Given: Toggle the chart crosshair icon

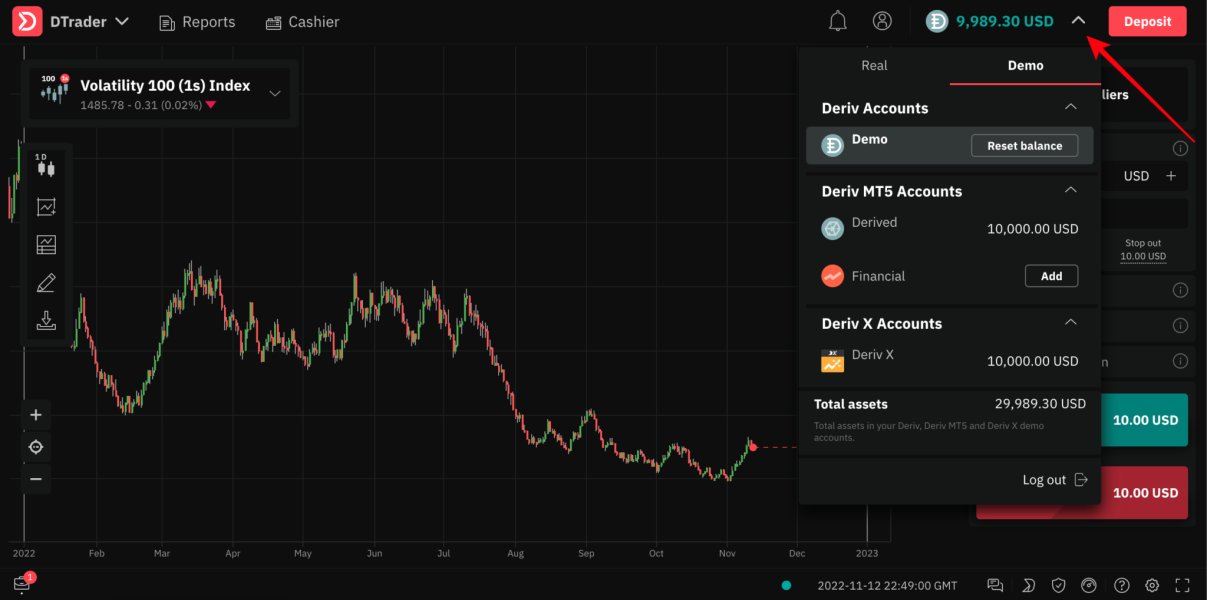Looking at the screenshot, I should point(36,447).
